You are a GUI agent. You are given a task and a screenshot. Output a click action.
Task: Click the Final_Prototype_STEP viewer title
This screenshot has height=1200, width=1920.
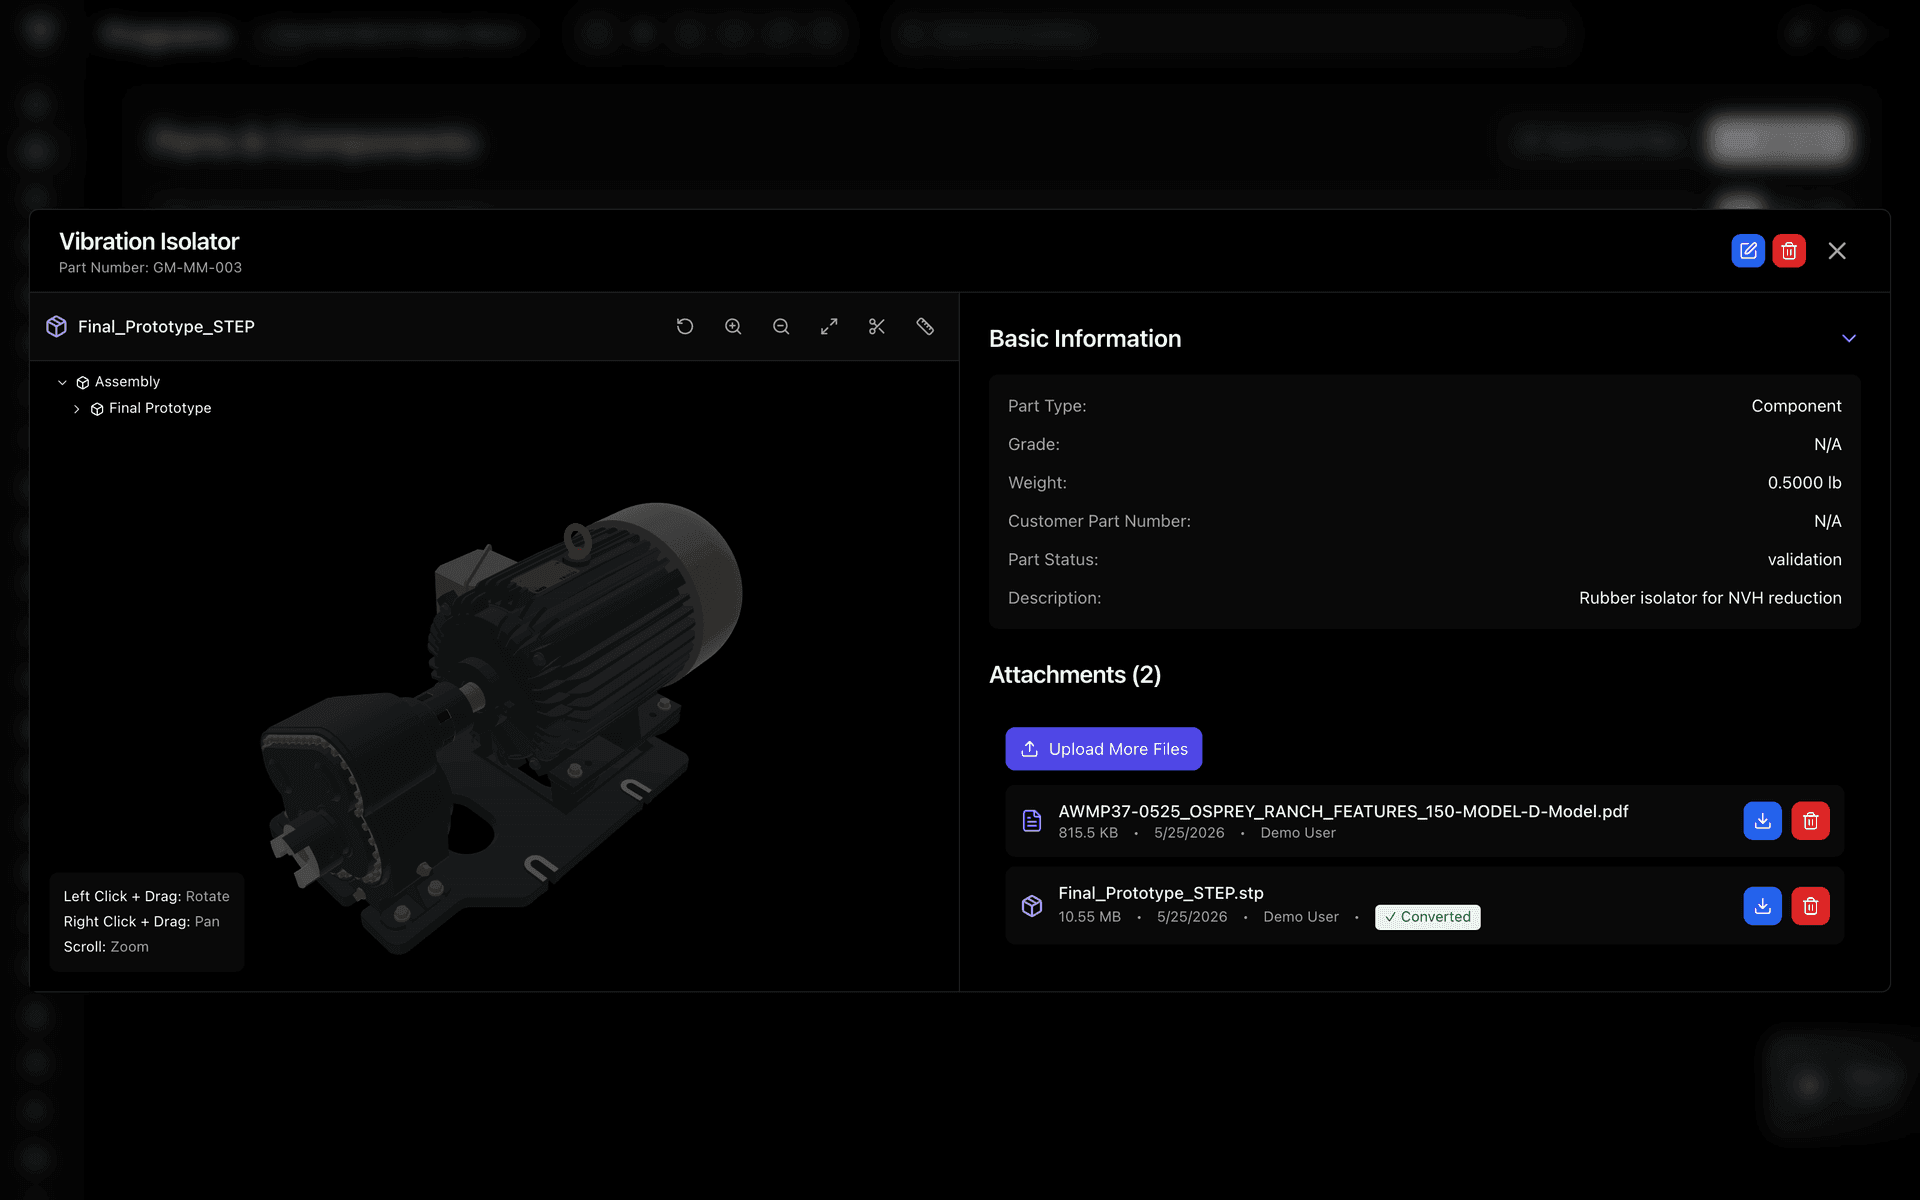pos(166,327)
